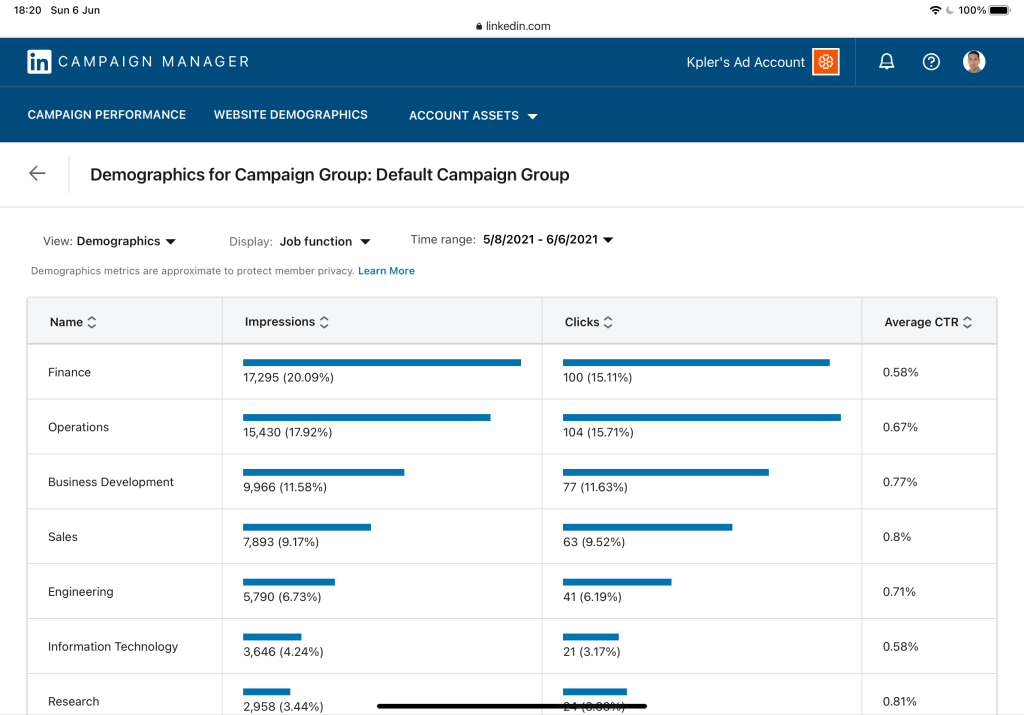This screenshot has width=1024, height=715.
Task: Go back using the left arrow
Action: 37,174
